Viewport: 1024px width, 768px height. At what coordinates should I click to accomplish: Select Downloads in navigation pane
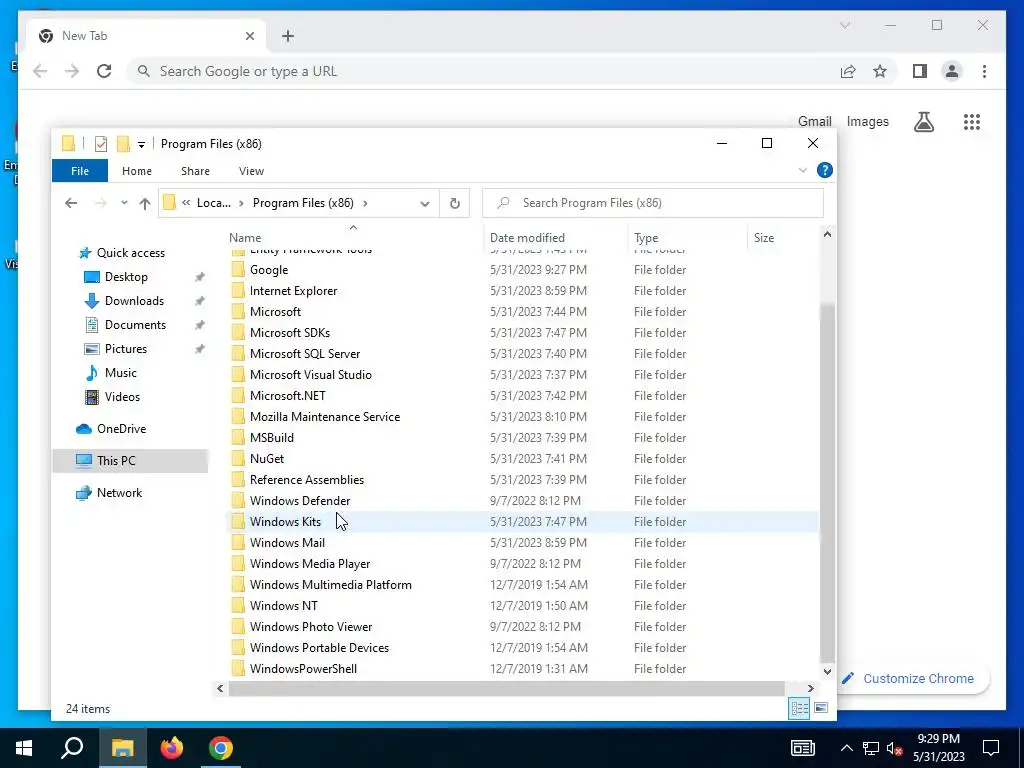(x=134, y=301)
